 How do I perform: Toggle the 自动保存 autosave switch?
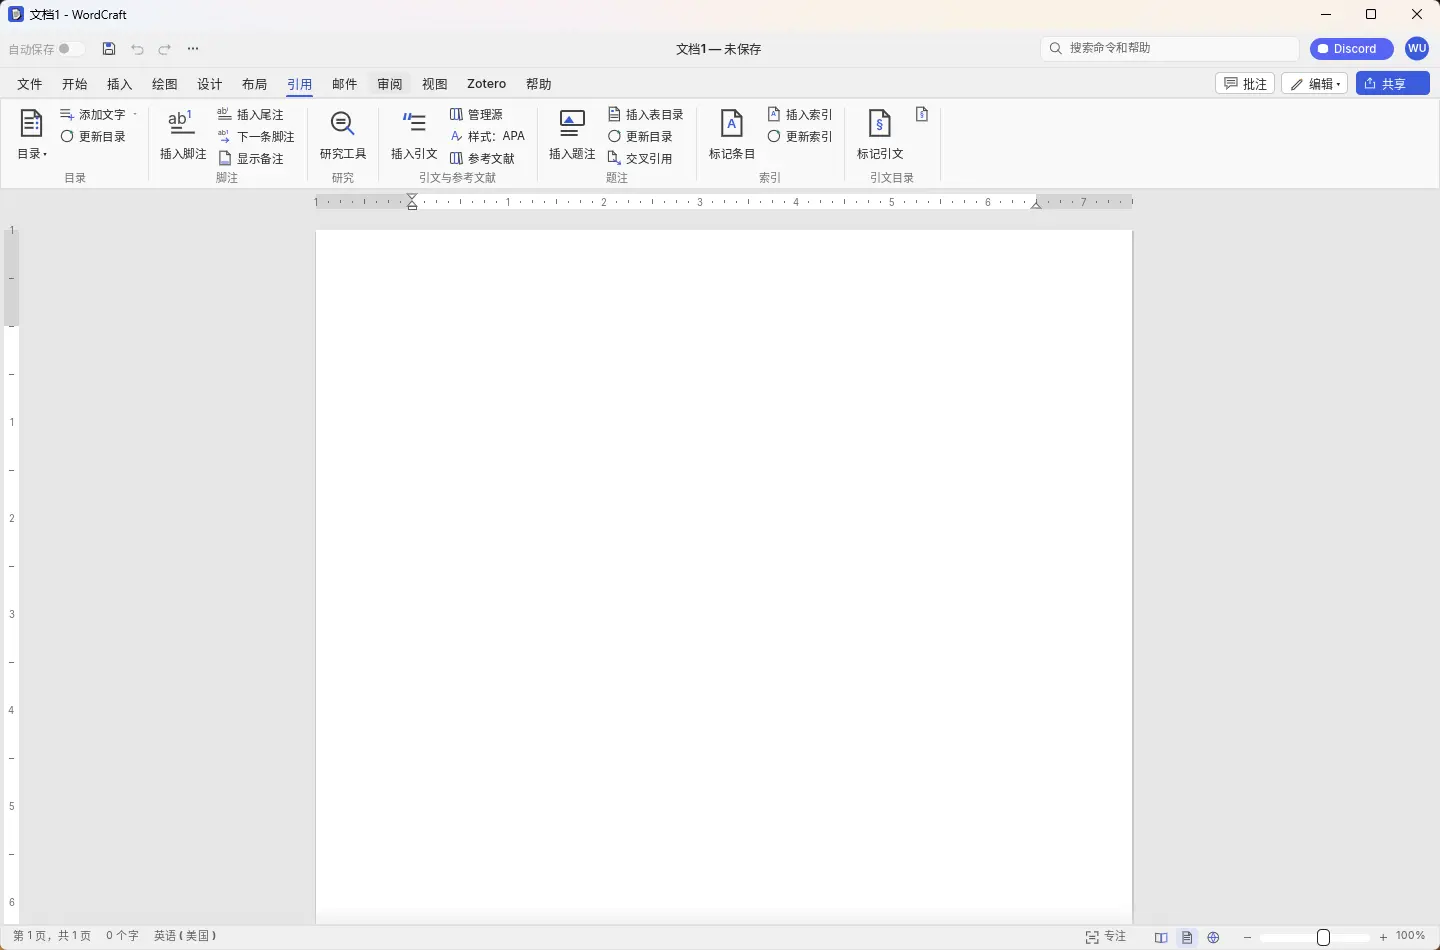[71, 49]
